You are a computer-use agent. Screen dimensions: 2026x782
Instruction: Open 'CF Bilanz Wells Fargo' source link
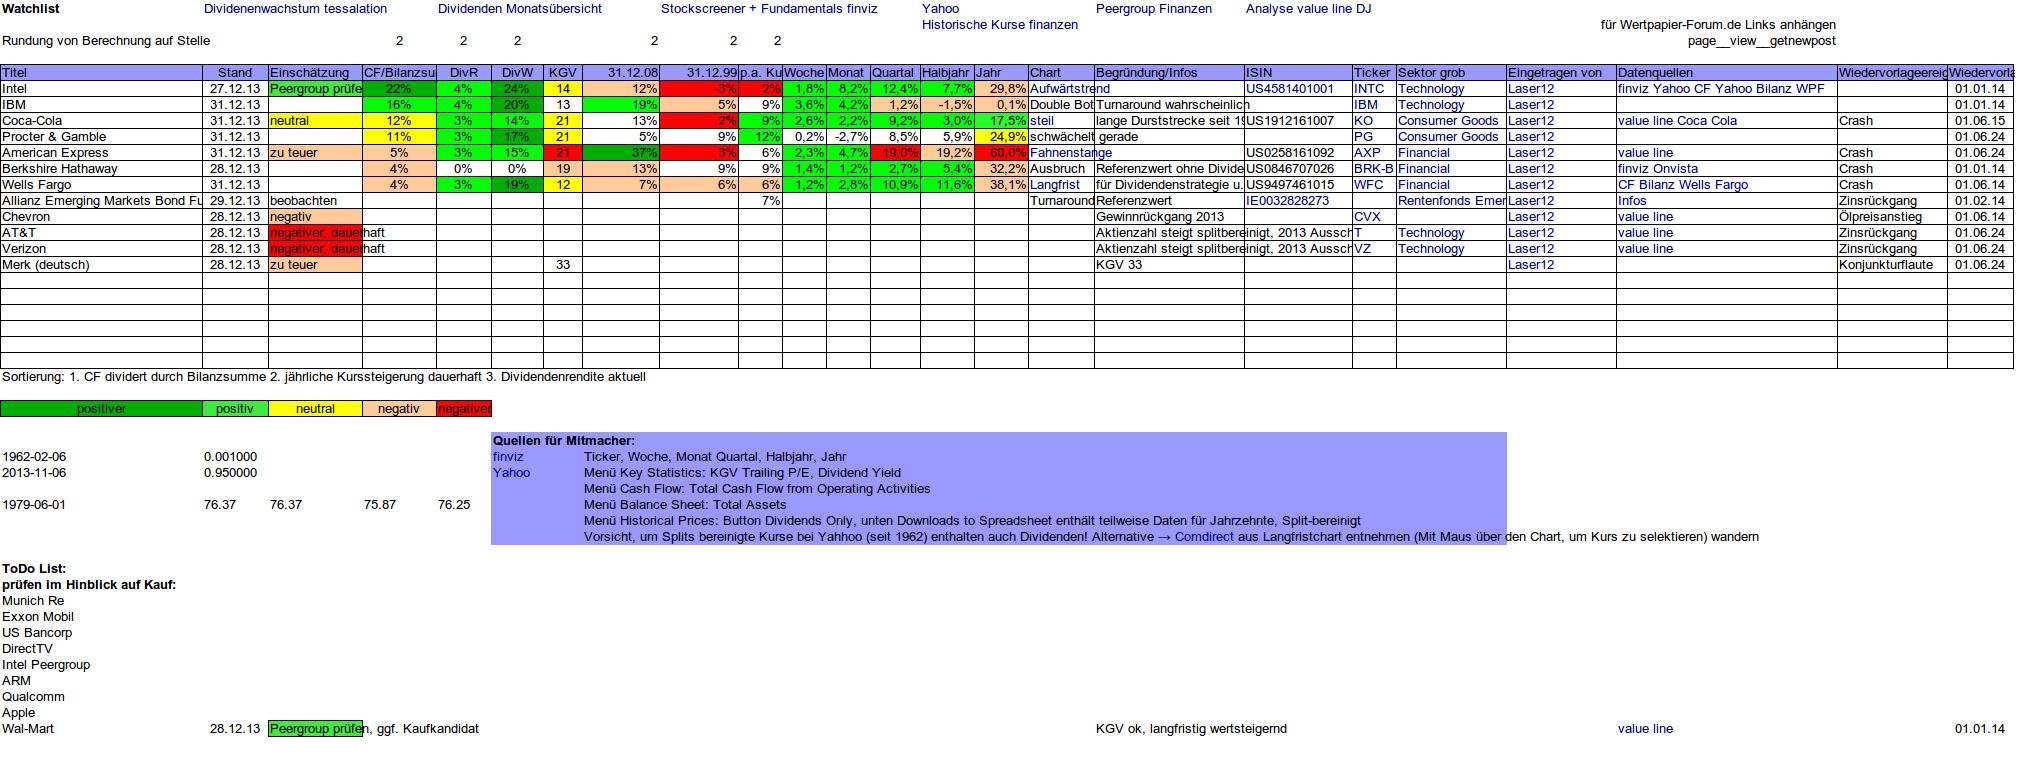[x=1683, y=185]
